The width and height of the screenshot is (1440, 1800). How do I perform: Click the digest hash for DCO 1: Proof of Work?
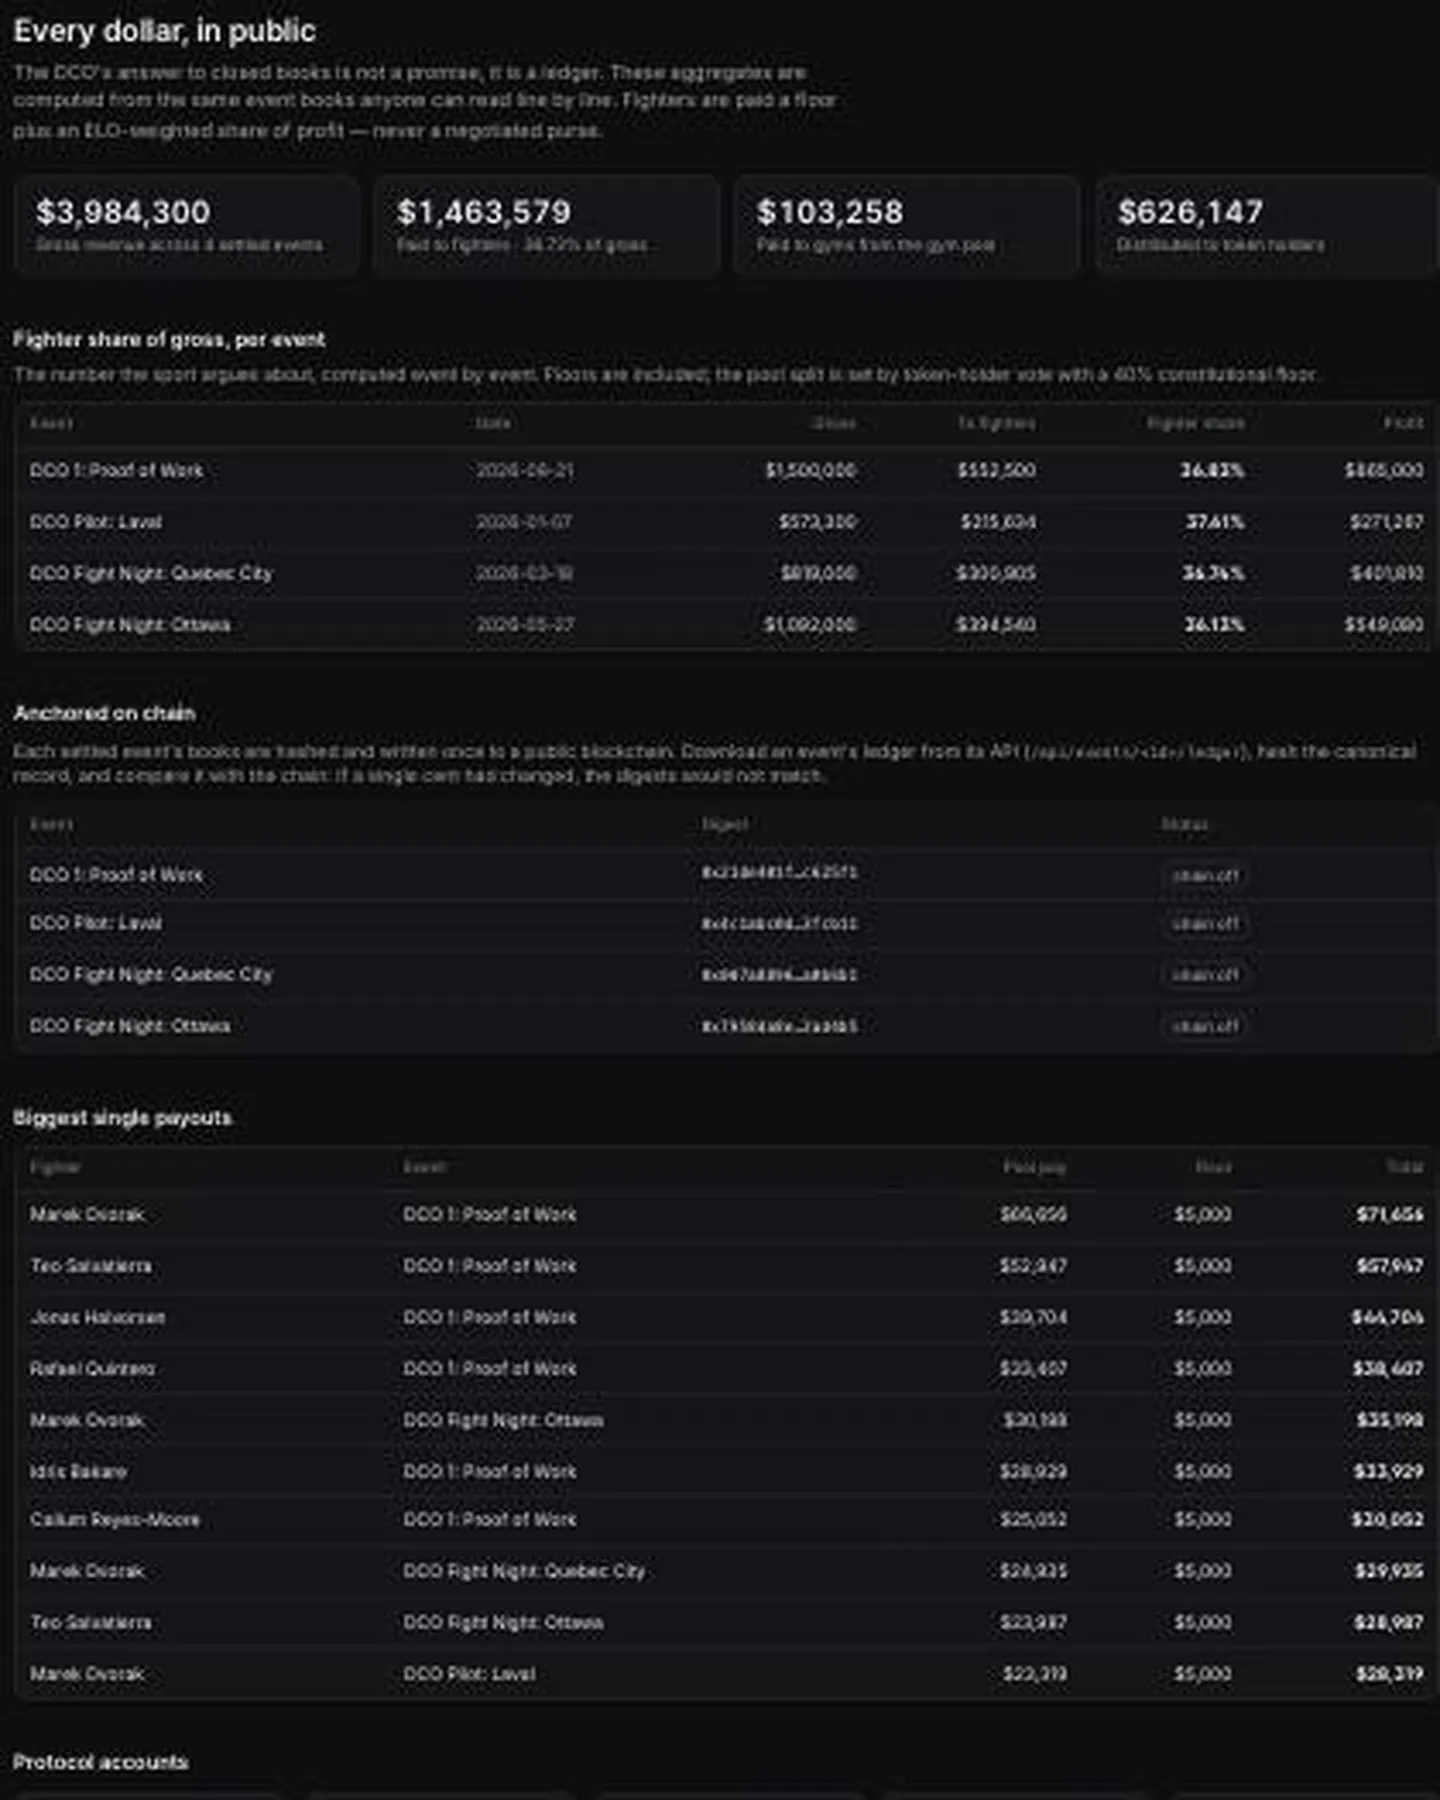(x=779, y=873)
